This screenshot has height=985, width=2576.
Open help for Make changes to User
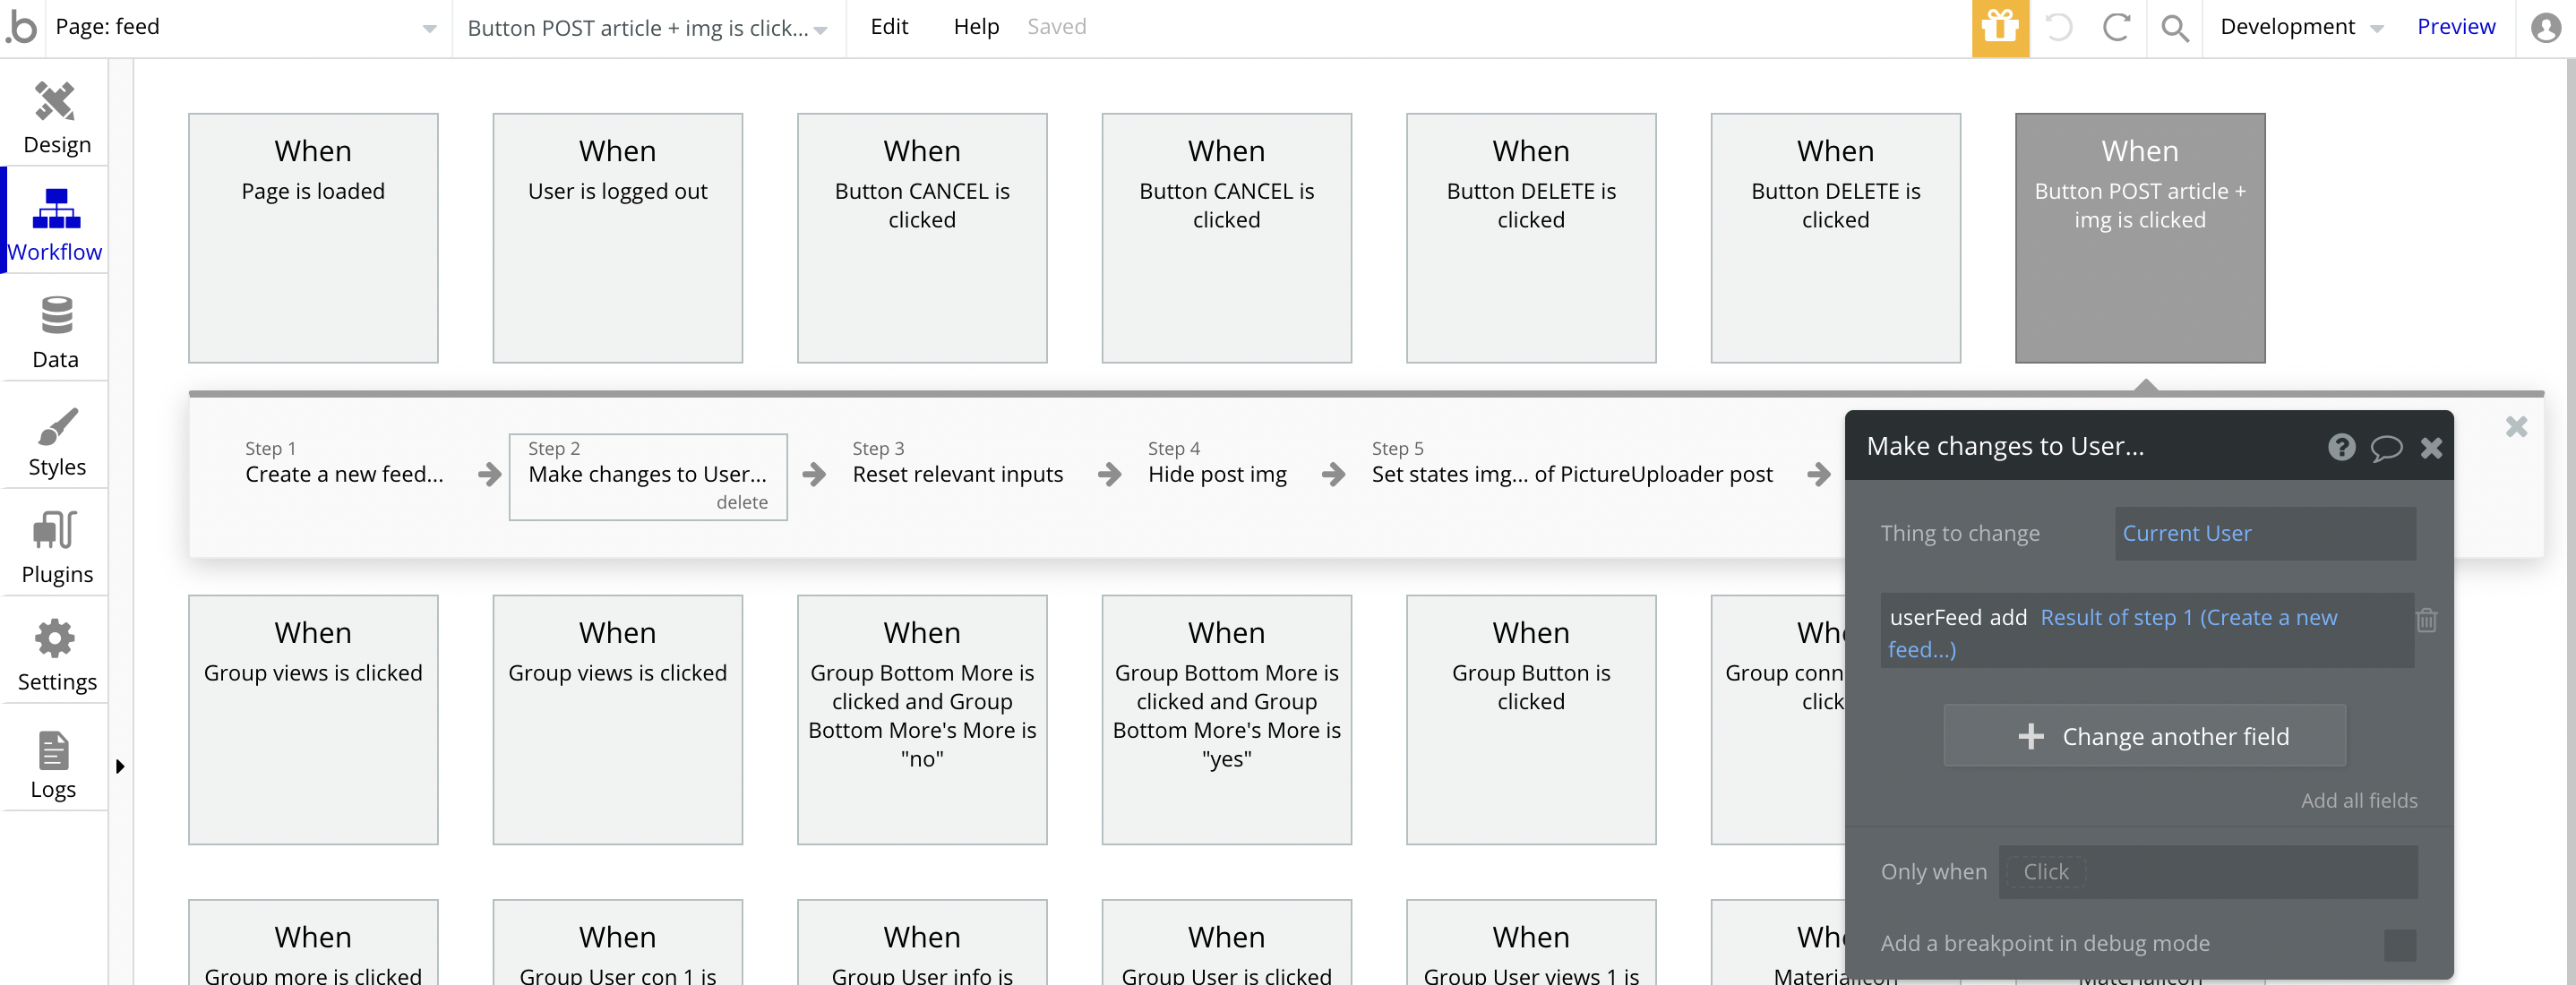(x=2341, y=447)
